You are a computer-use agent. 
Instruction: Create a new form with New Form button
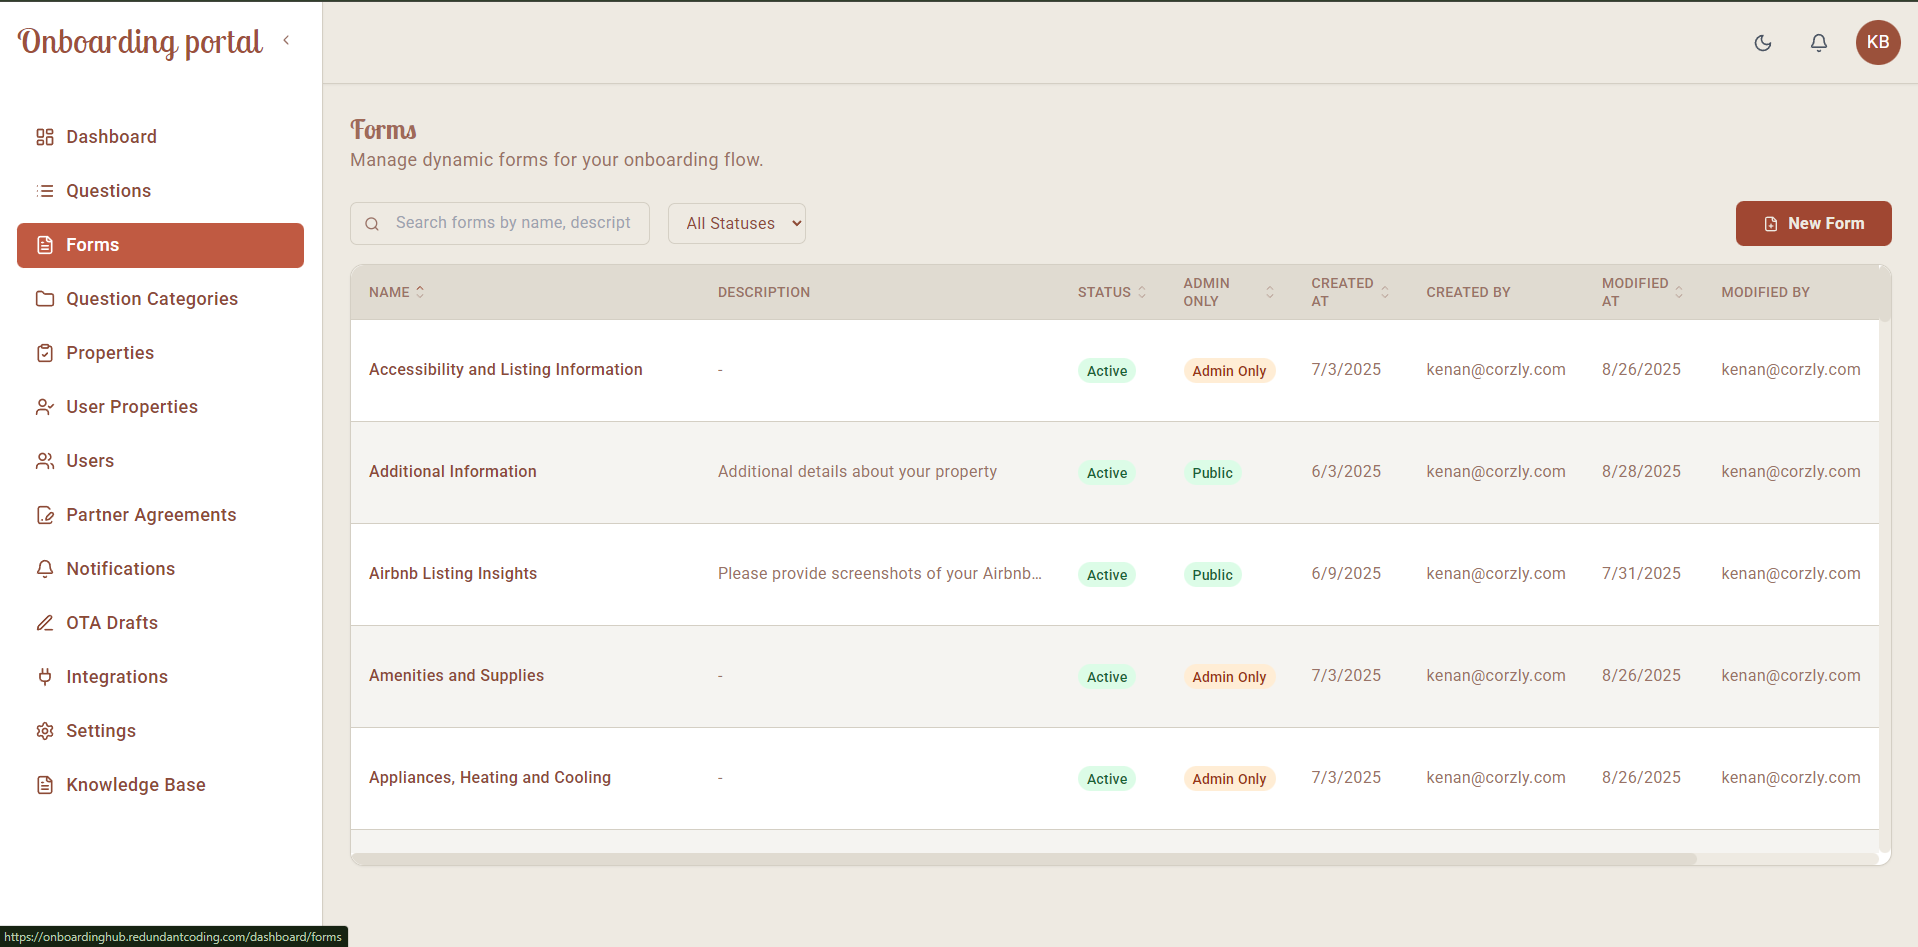click(x=1813, y=224)
